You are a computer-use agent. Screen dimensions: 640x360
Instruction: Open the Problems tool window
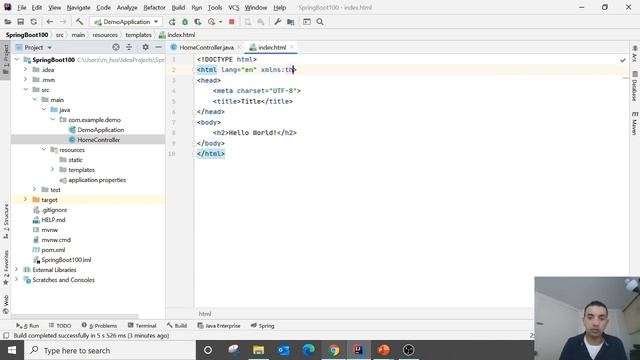[99, 326]
